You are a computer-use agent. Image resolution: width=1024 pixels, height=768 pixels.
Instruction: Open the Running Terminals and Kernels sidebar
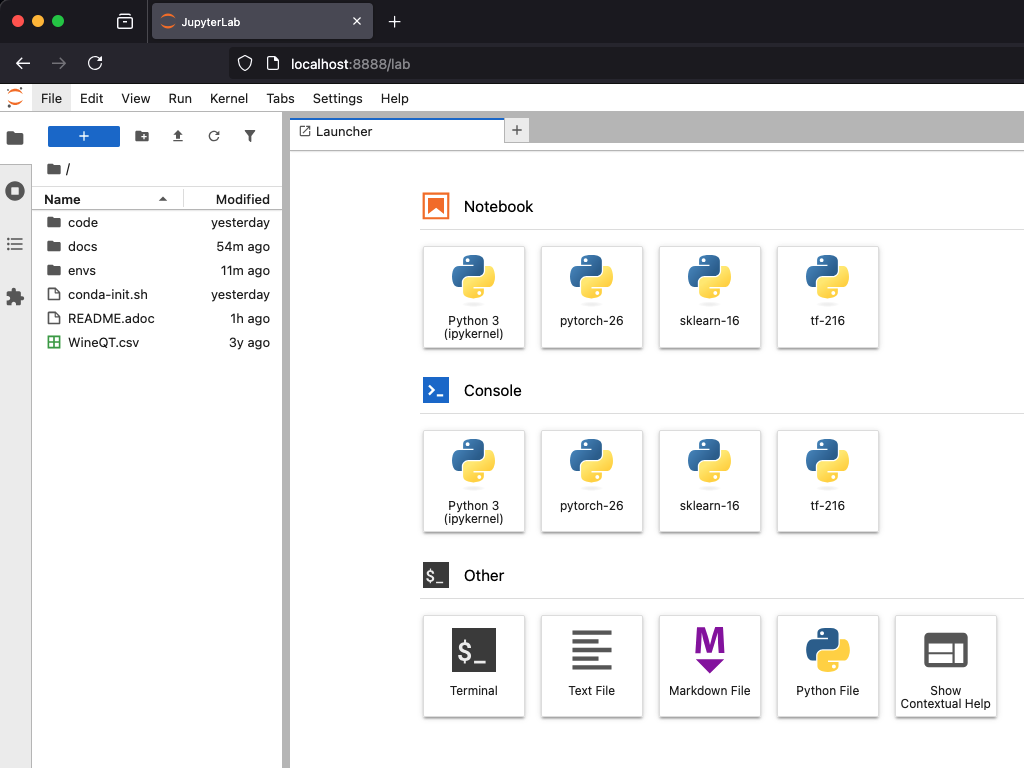(x=15, y=191)
